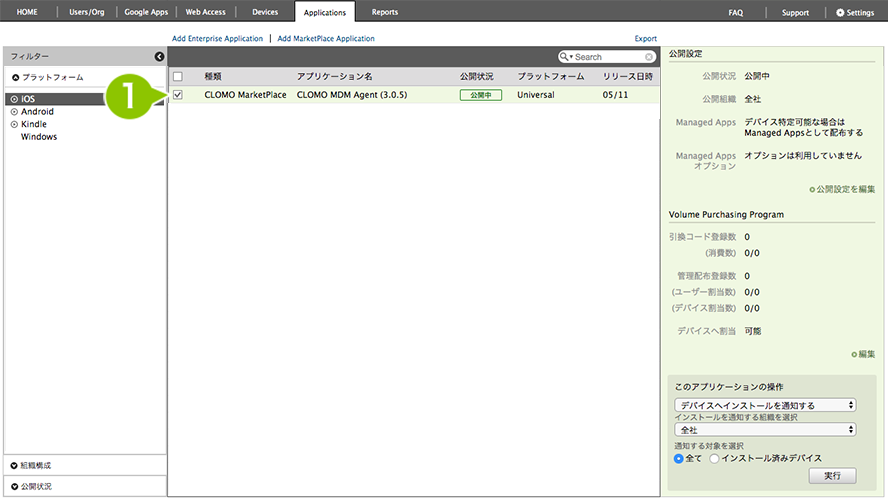The image size is (889, 500).
Task: Toggle the select-all checkbox in table header
Action: coord(178,76)
